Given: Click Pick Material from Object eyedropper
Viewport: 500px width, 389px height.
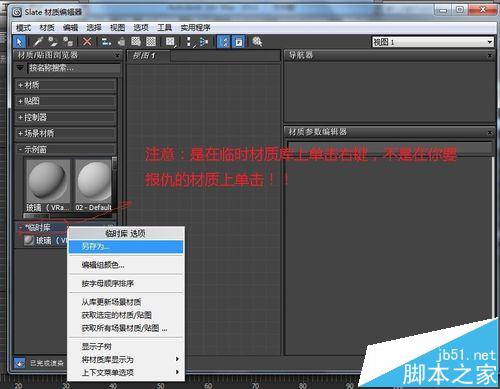Looking at the screenshot, I should coord(38,42).
